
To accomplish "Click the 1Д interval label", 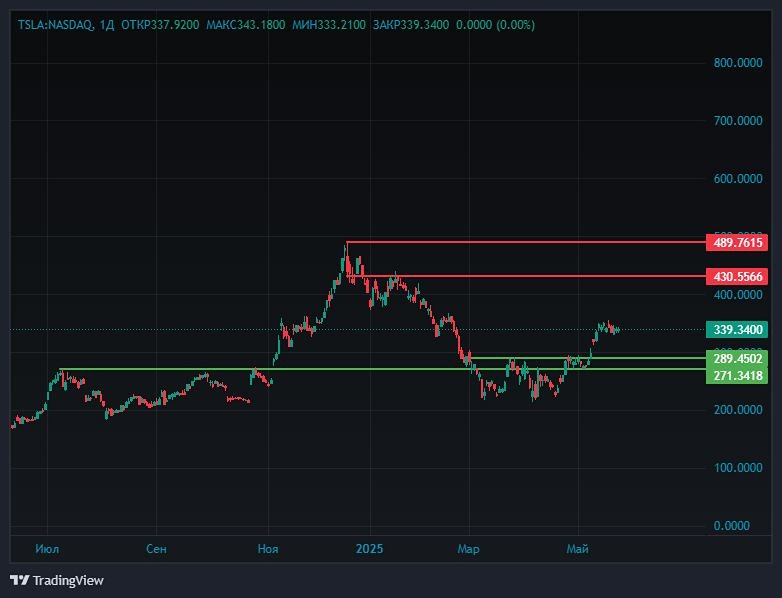I will (107, 25).
